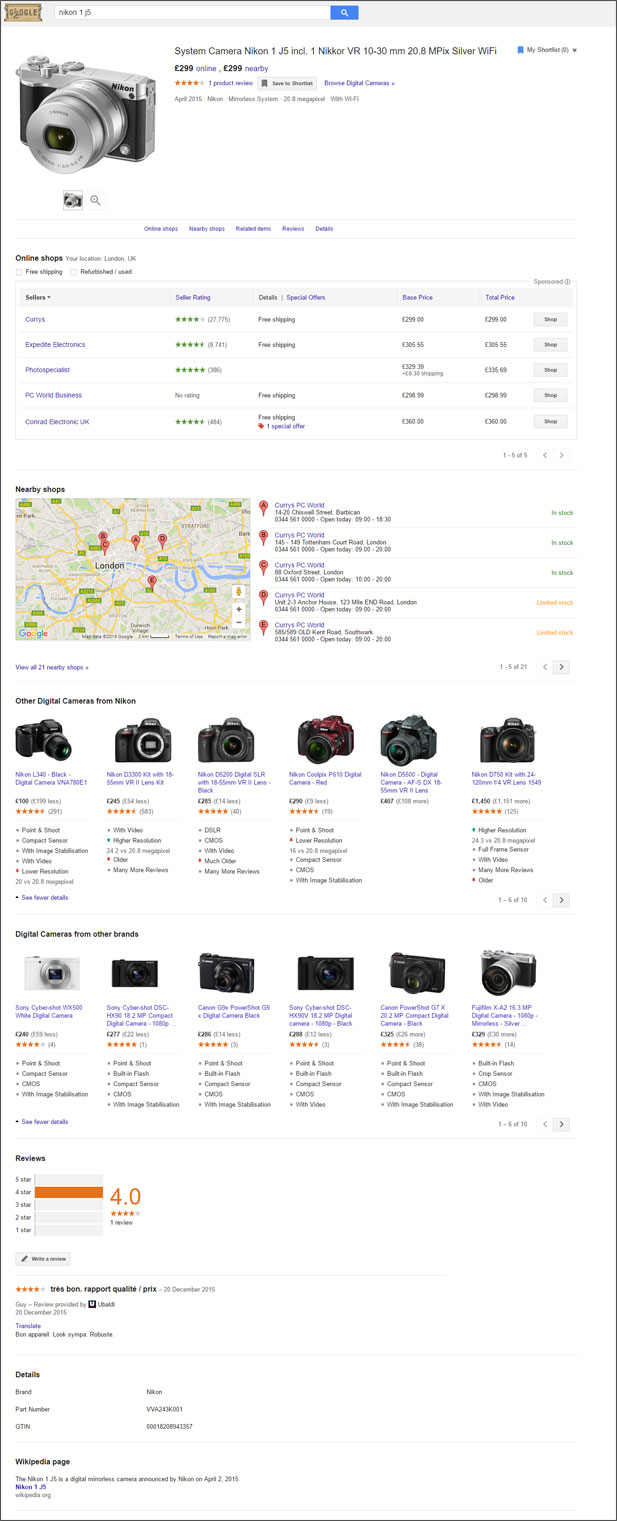Click the Shop button for Currys
617x1521 pixels.
pos(550,319)
